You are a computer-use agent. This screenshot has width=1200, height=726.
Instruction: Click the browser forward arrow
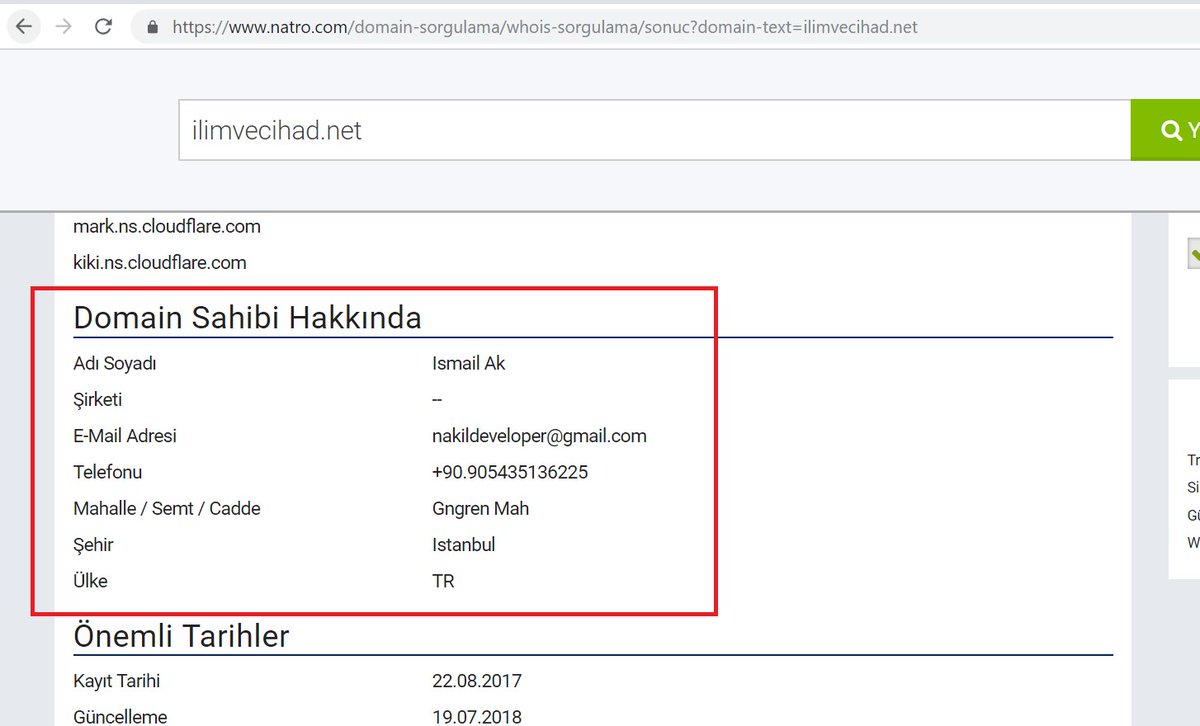tap(63, 27)
